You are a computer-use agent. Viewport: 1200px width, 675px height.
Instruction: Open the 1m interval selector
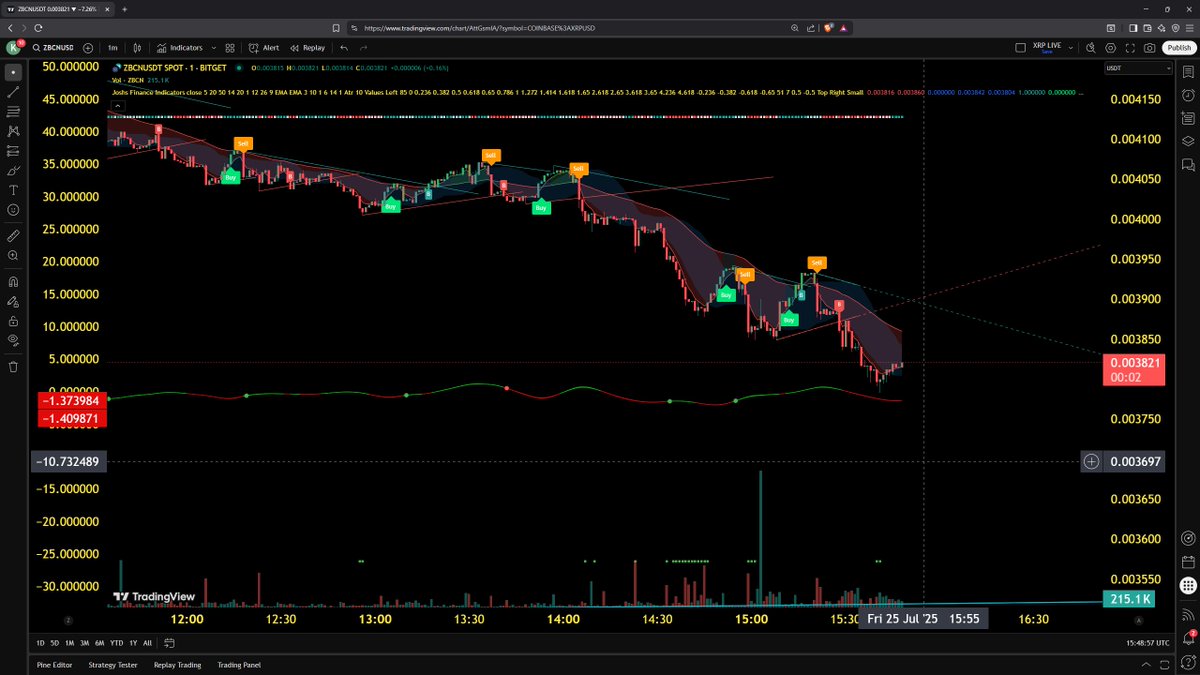point(113,47)
